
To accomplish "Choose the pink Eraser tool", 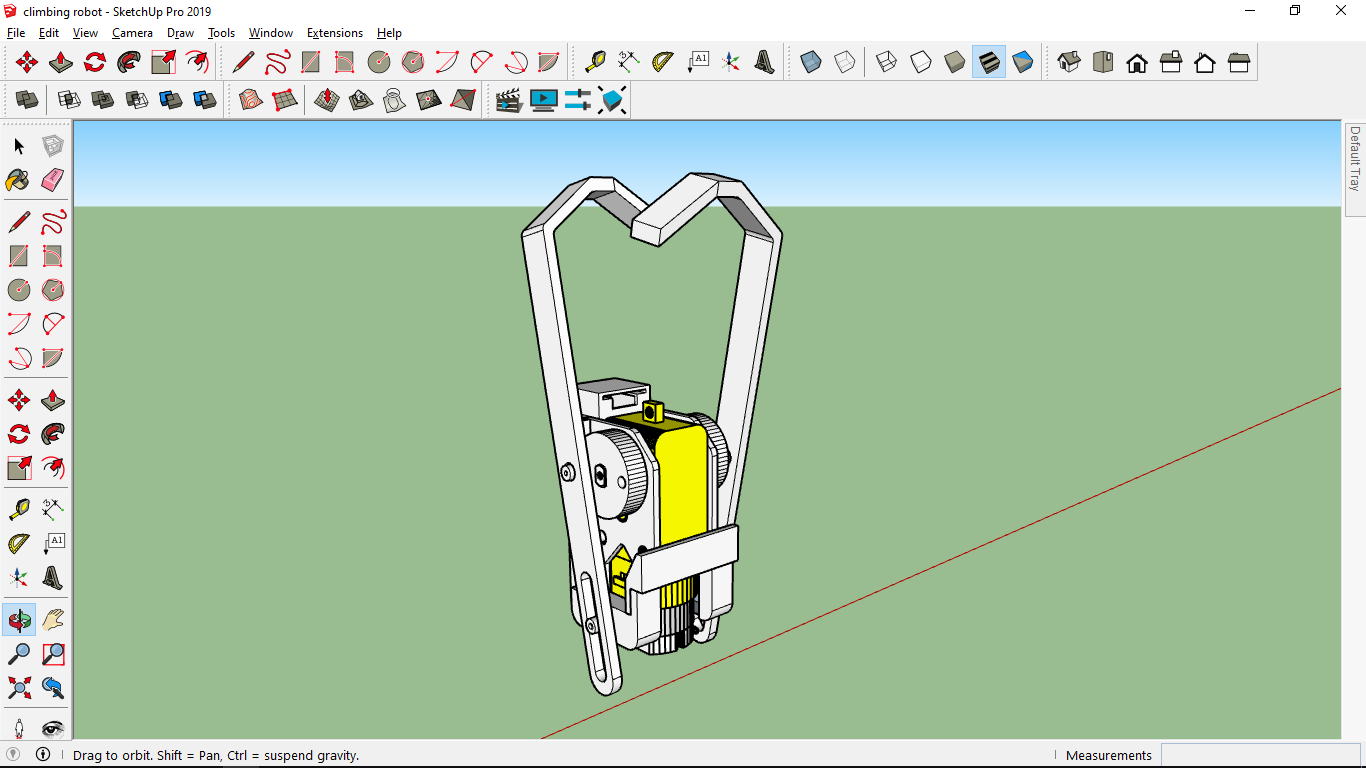I will click(x=53, y=180).
